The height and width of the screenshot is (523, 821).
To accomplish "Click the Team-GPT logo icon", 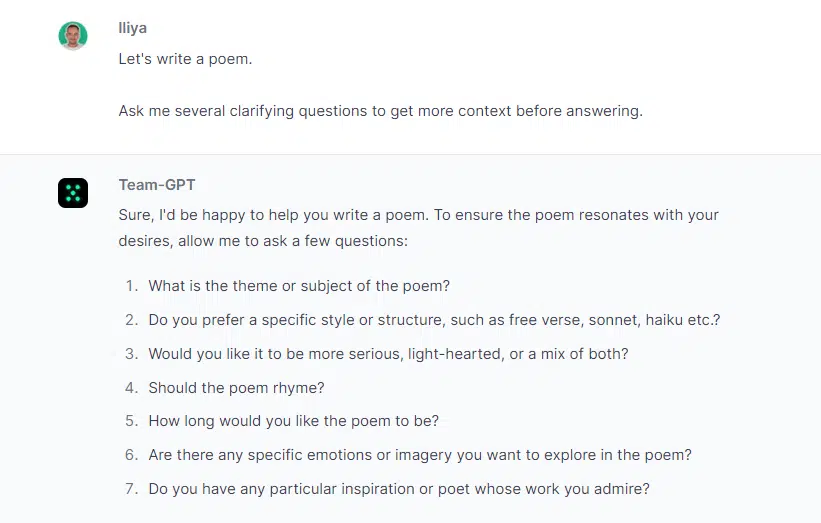I will [x=73, y=193].
